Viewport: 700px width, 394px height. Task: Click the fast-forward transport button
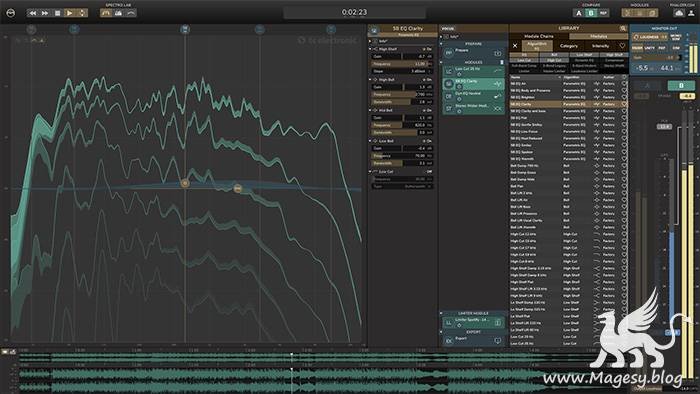(45, 13)
